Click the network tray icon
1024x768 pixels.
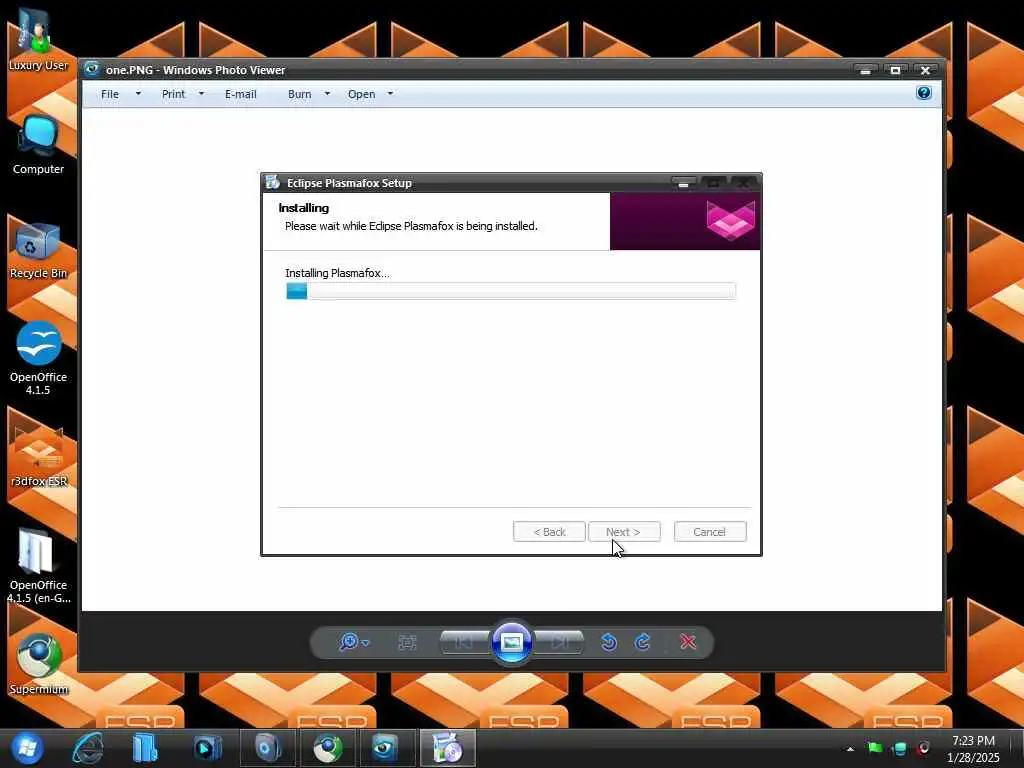pos(899,748)
